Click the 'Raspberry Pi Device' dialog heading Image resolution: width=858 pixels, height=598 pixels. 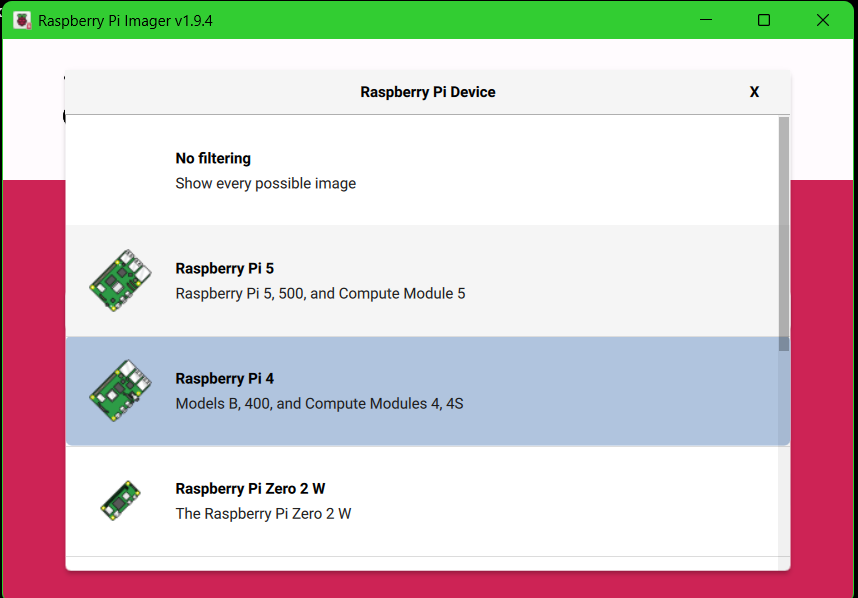[428, 92]
